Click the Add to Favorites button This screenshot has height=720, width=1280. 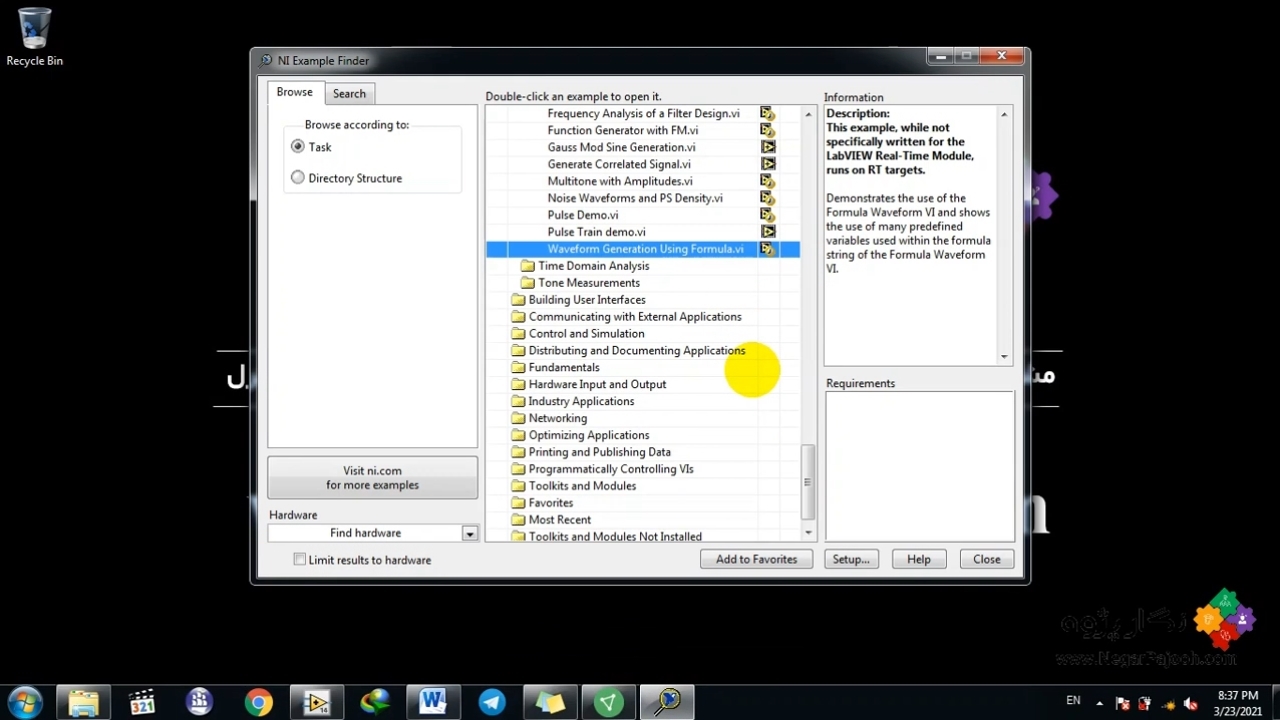(x=756, y=560)
